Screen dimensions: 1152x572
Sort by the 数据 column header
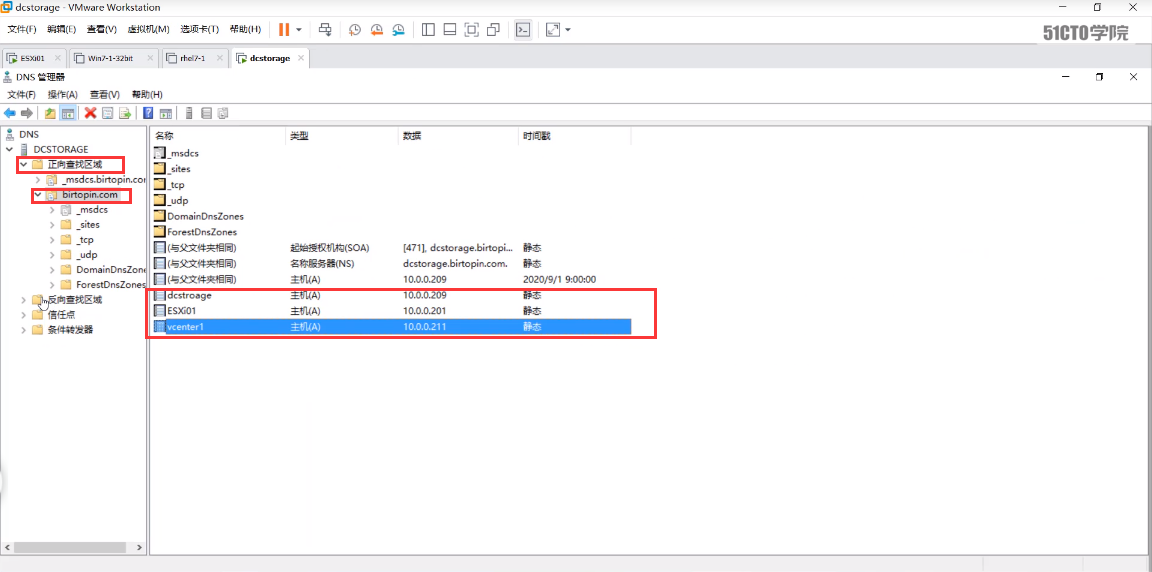458,136
